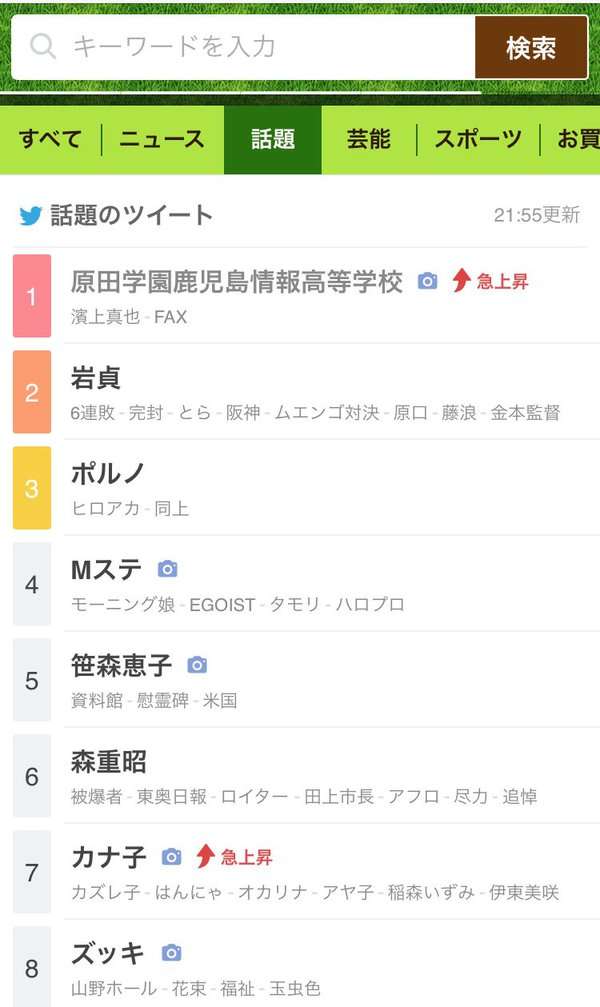Open the trending topic 岩貞
The height and width of the screenshot is (1007, 600).
[96, 378]
